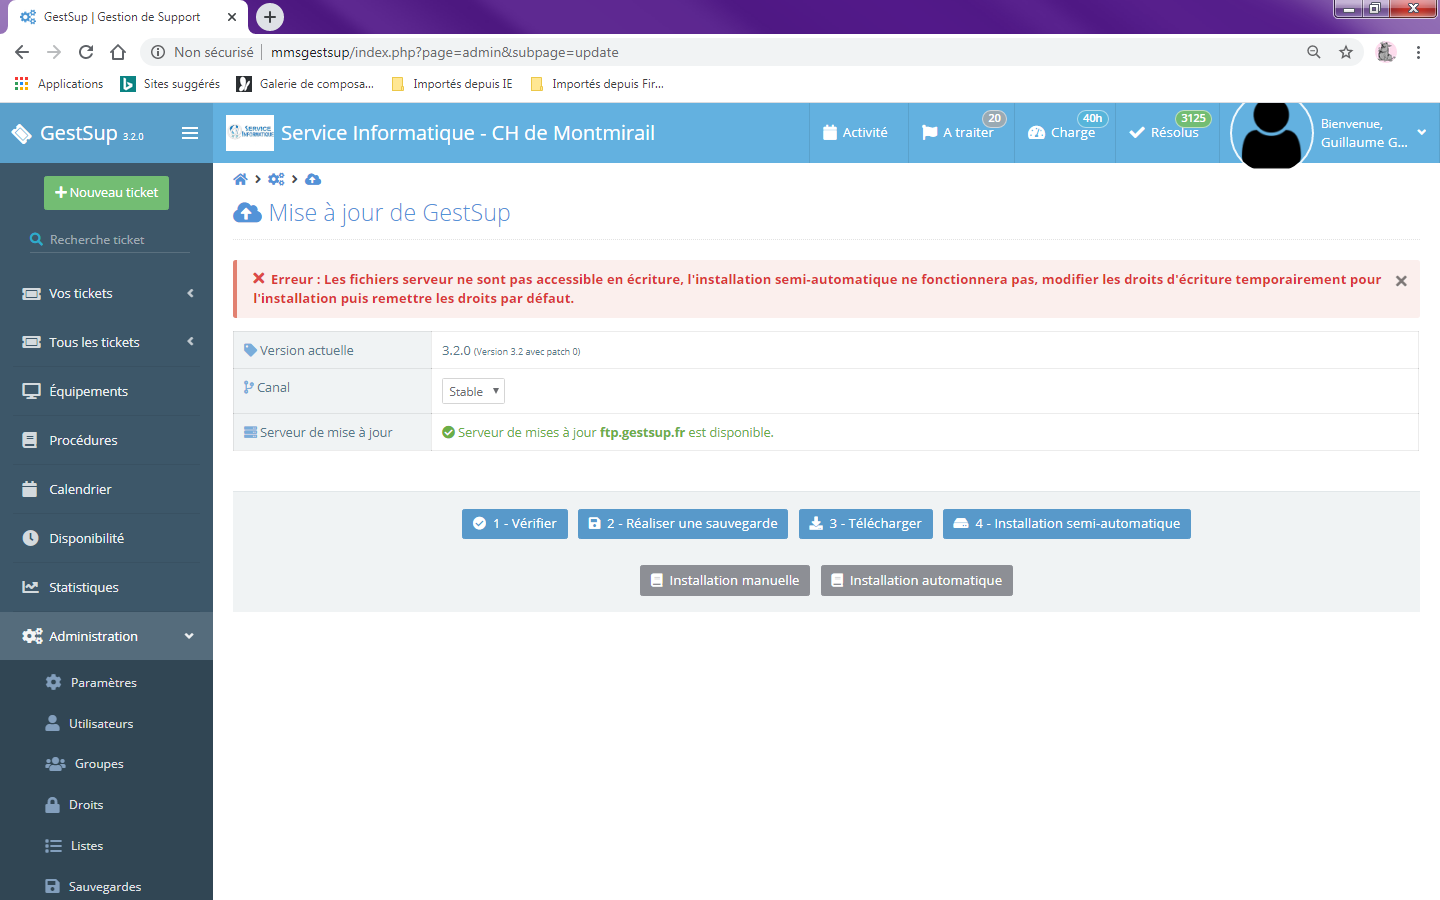This screenshot has width=1440, height=900.
Task: Click version text 3.2.0
Action: click(456, 350)
